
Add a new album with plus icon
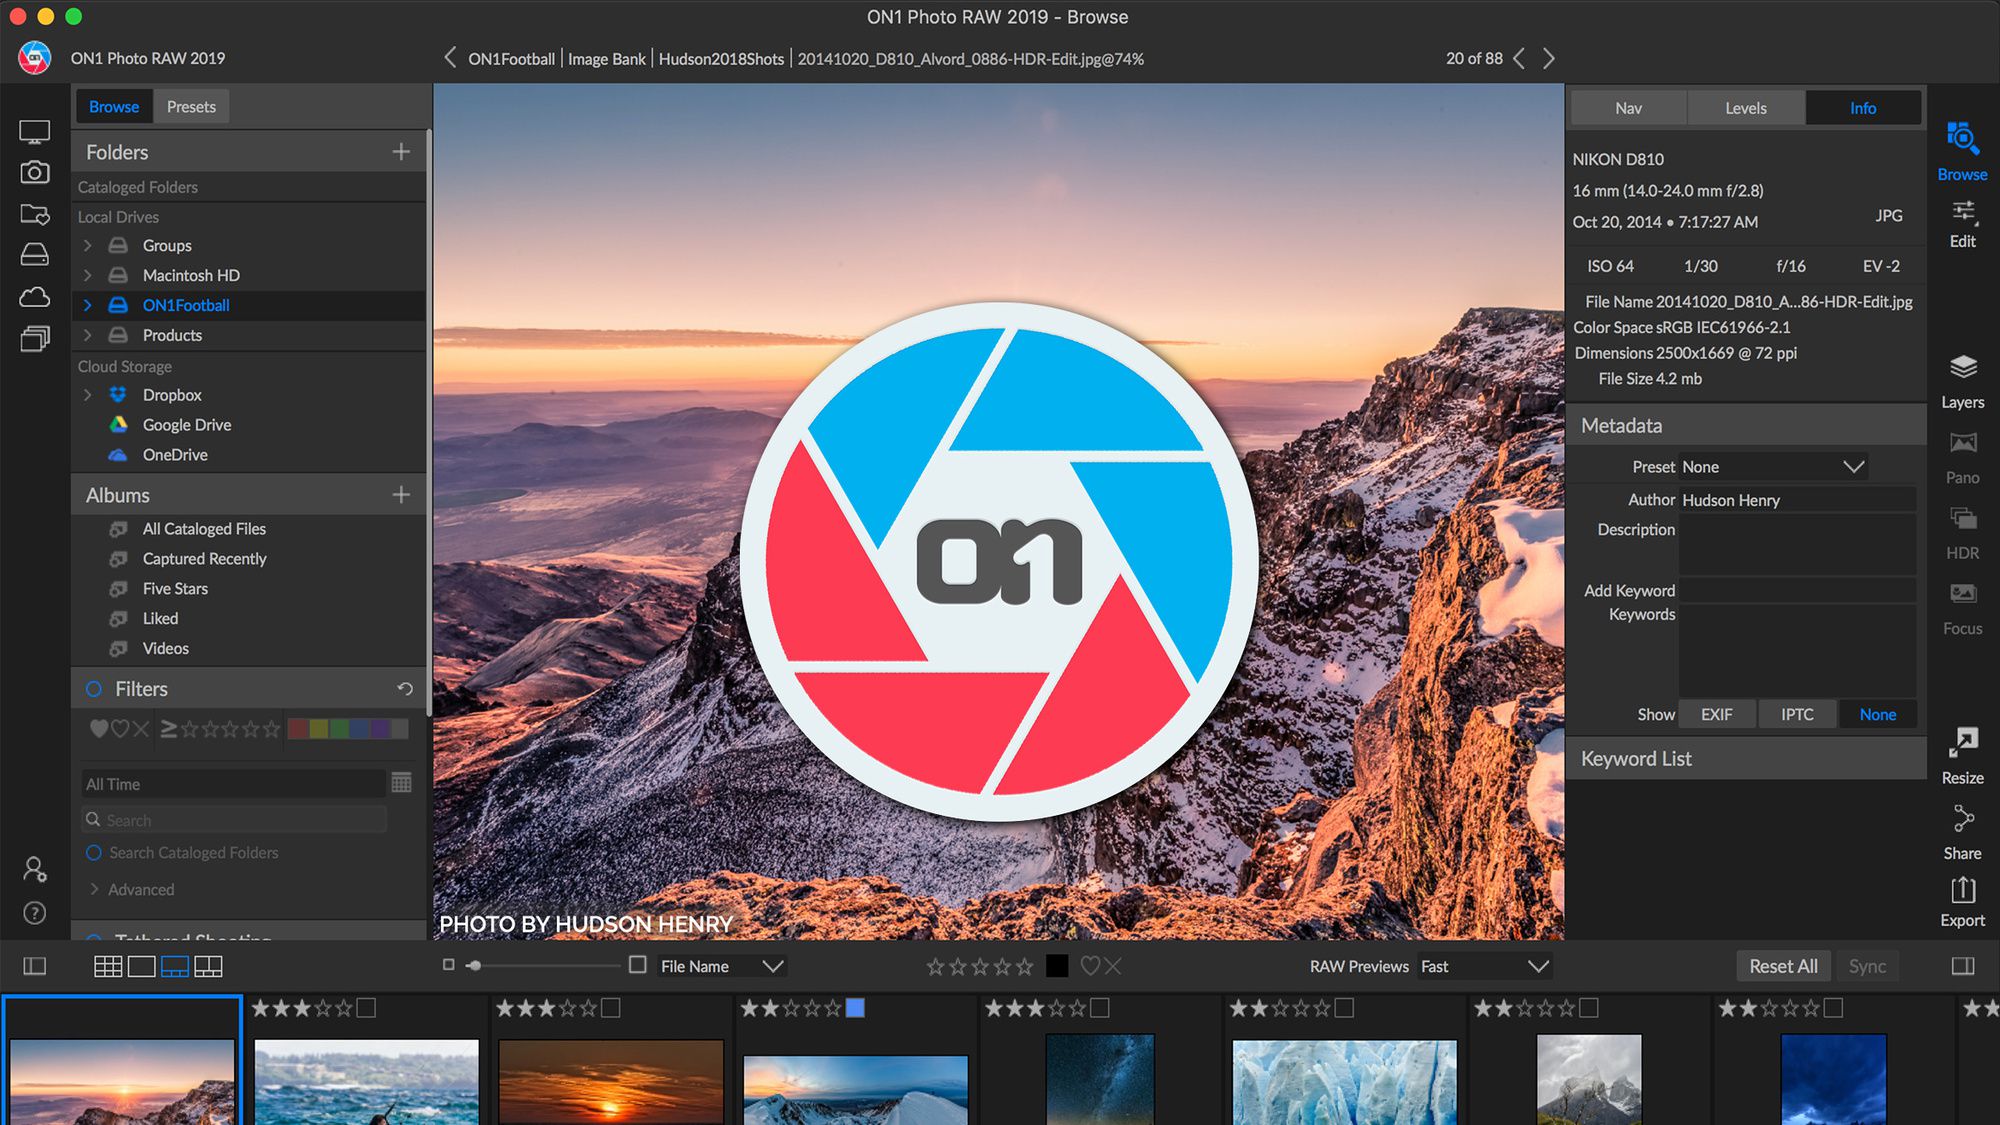coord(401,495)
